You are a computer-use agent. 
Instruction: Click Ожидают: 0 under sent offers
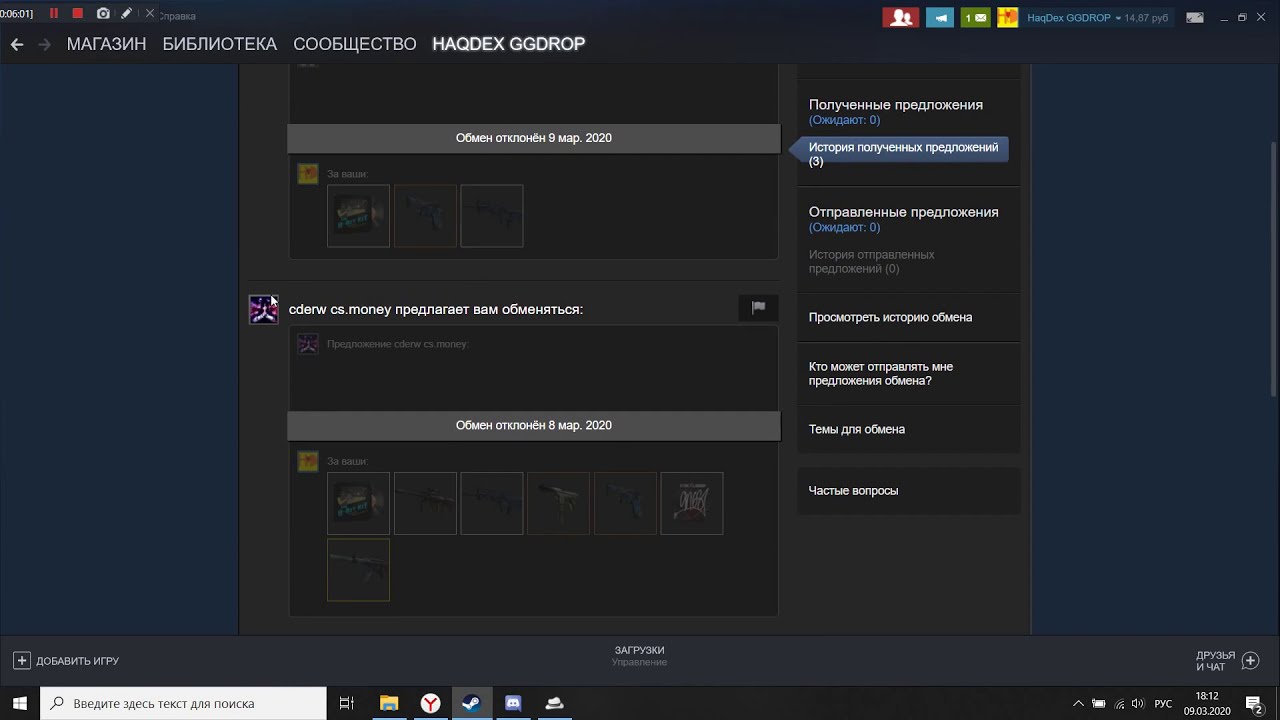click(x=844, y=227)
